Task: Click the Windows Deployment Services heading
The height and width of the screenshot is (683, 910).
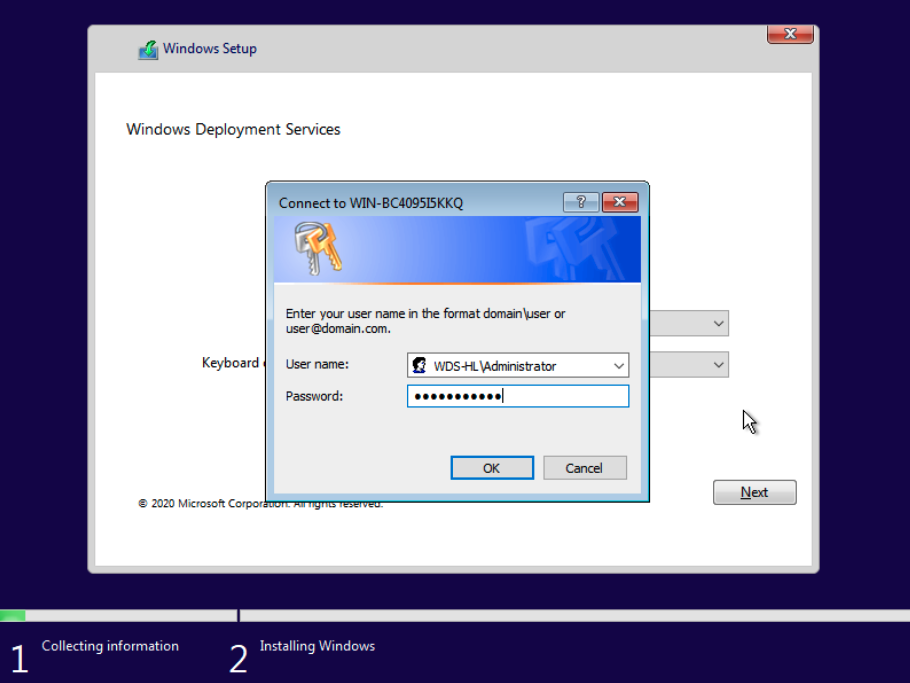Action: tap(233, 129)
